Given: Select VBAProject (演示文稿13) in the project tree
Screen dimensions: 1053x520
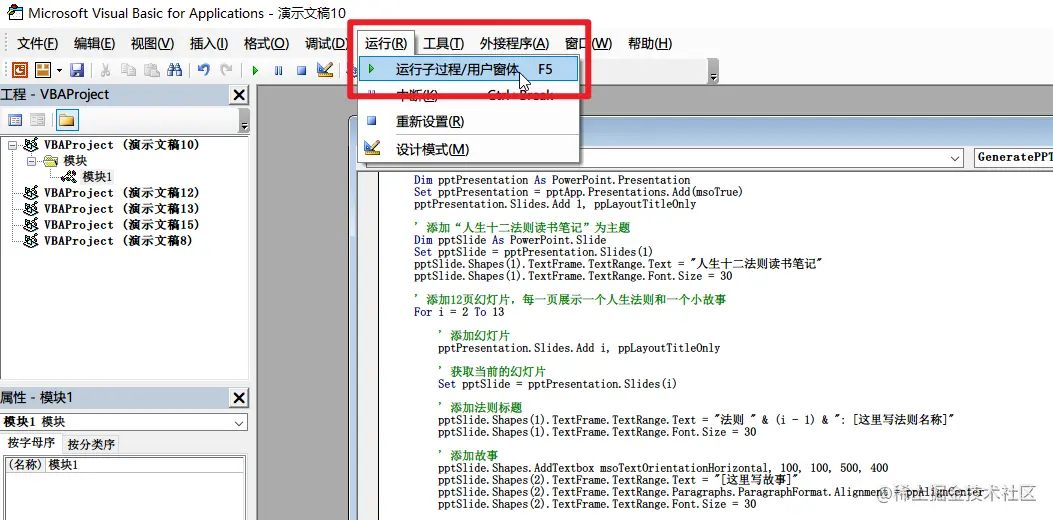Looking at the screenshot, I should [122, 209].
